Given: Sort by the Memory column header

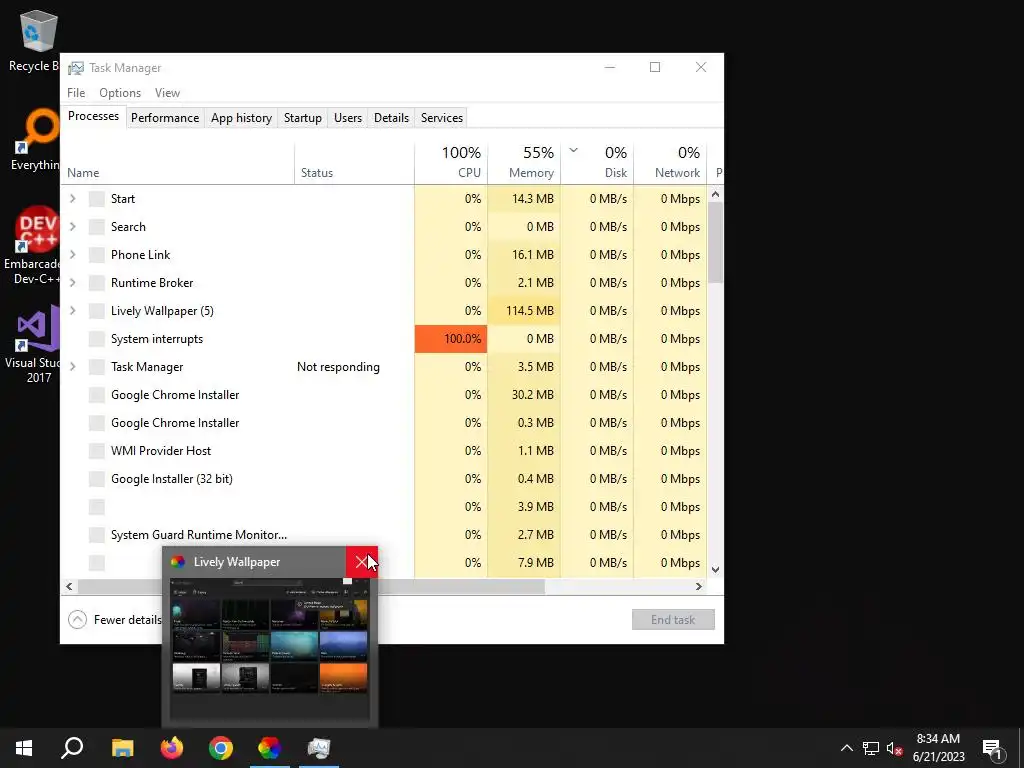Looking at the screenshot, I should 524,162.
